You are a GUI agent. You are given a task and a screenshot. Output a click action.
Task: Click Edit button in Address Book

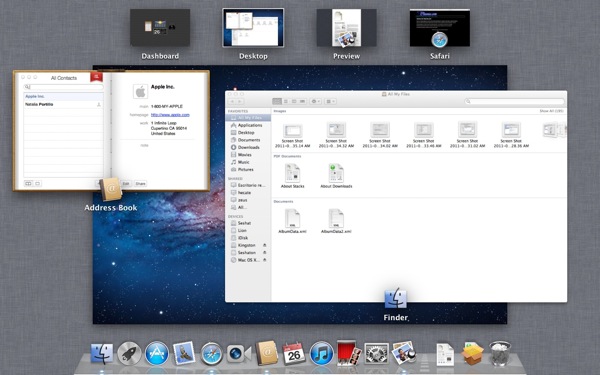click(x=126, y=184)
